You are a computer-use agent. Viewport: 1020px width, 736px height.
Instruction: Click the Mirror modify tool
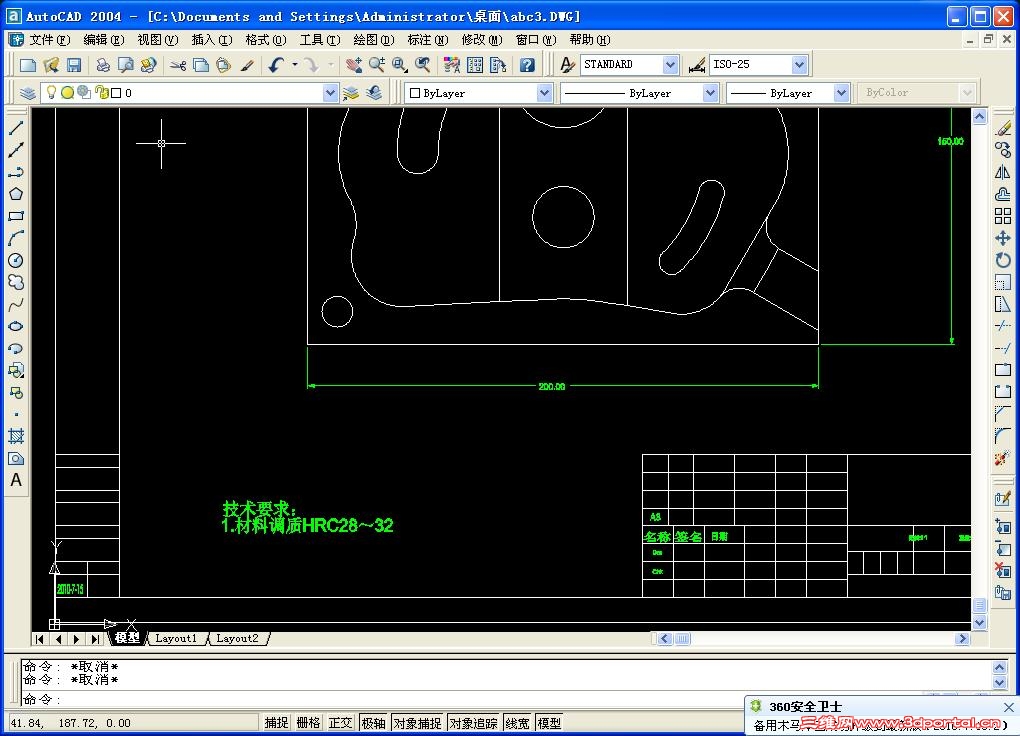click(x=1003, y=172)
